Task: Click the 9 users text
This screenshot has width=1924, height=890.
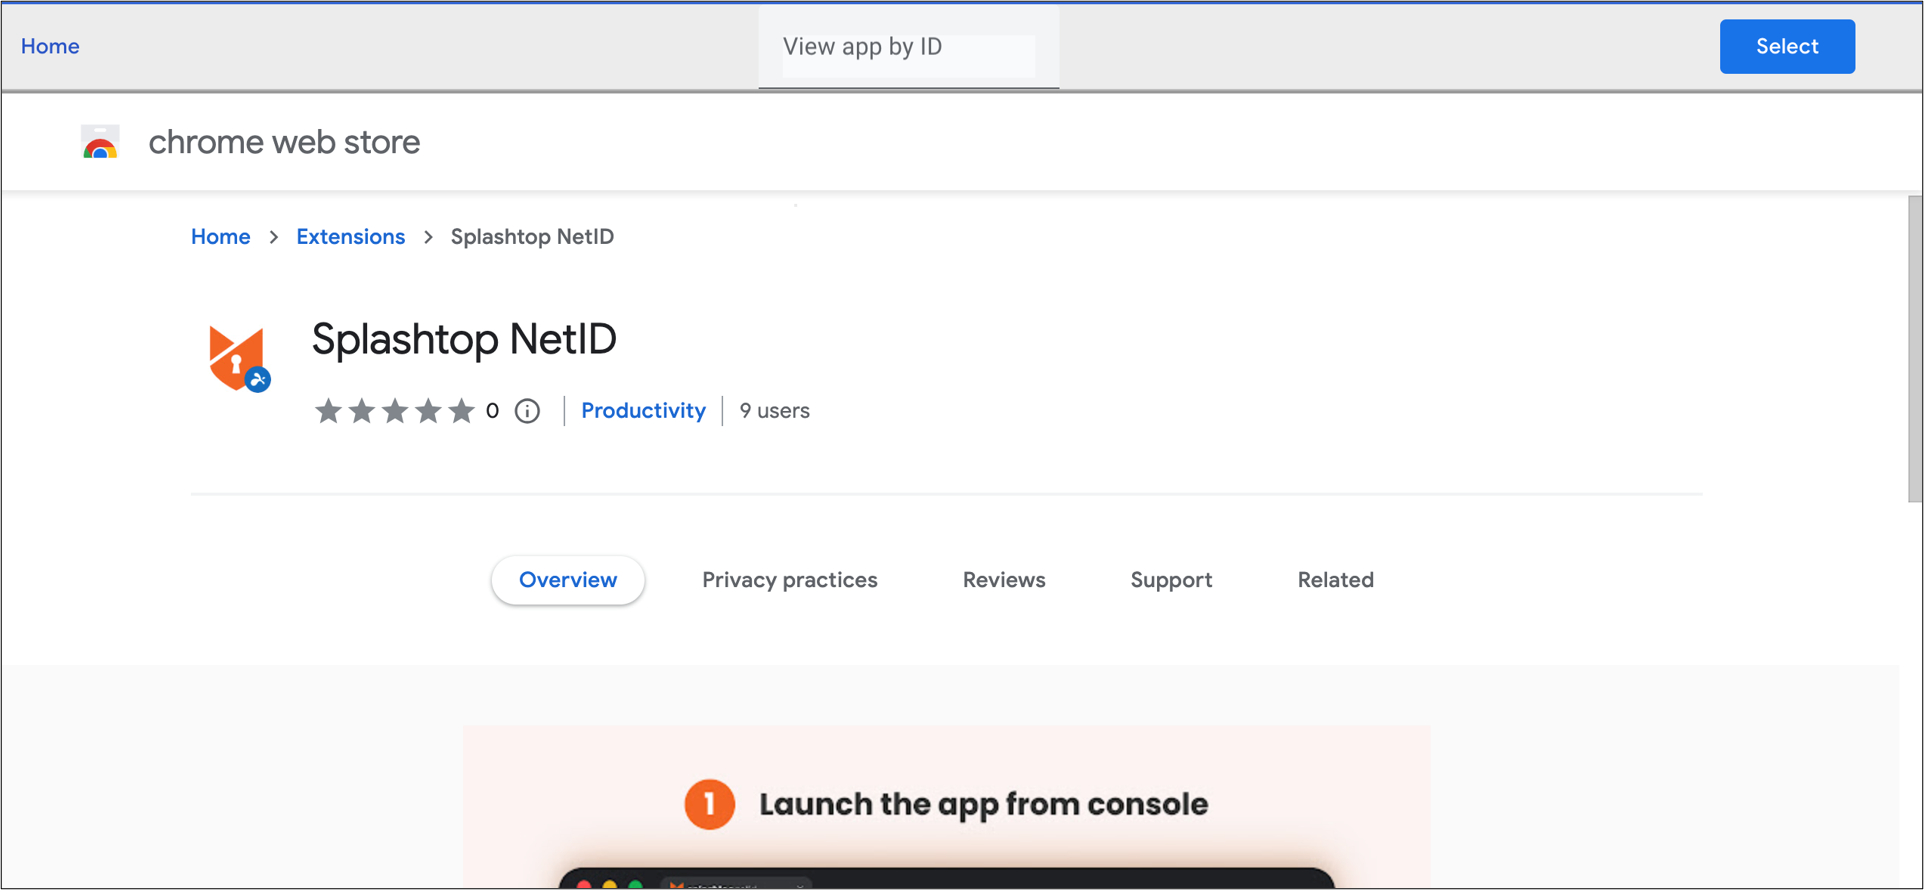Action: pyautogui.click(x=774, y=411)
